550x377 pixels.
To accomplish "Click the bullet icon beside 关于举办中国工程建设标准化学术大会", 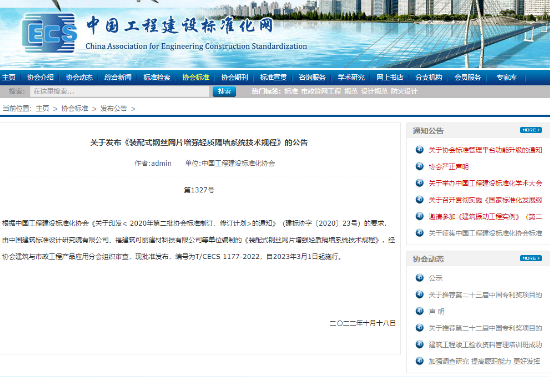I will click(420, 183).
